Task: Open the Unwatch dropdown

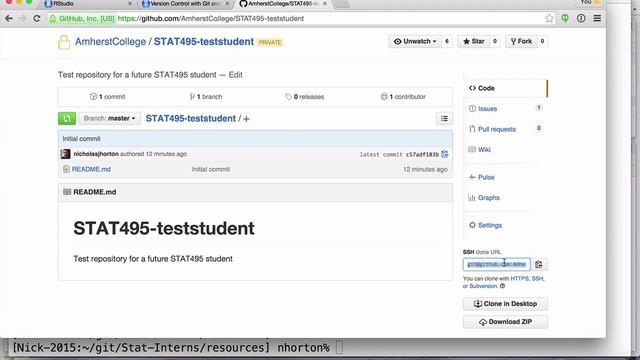Action: click(415, 41)
